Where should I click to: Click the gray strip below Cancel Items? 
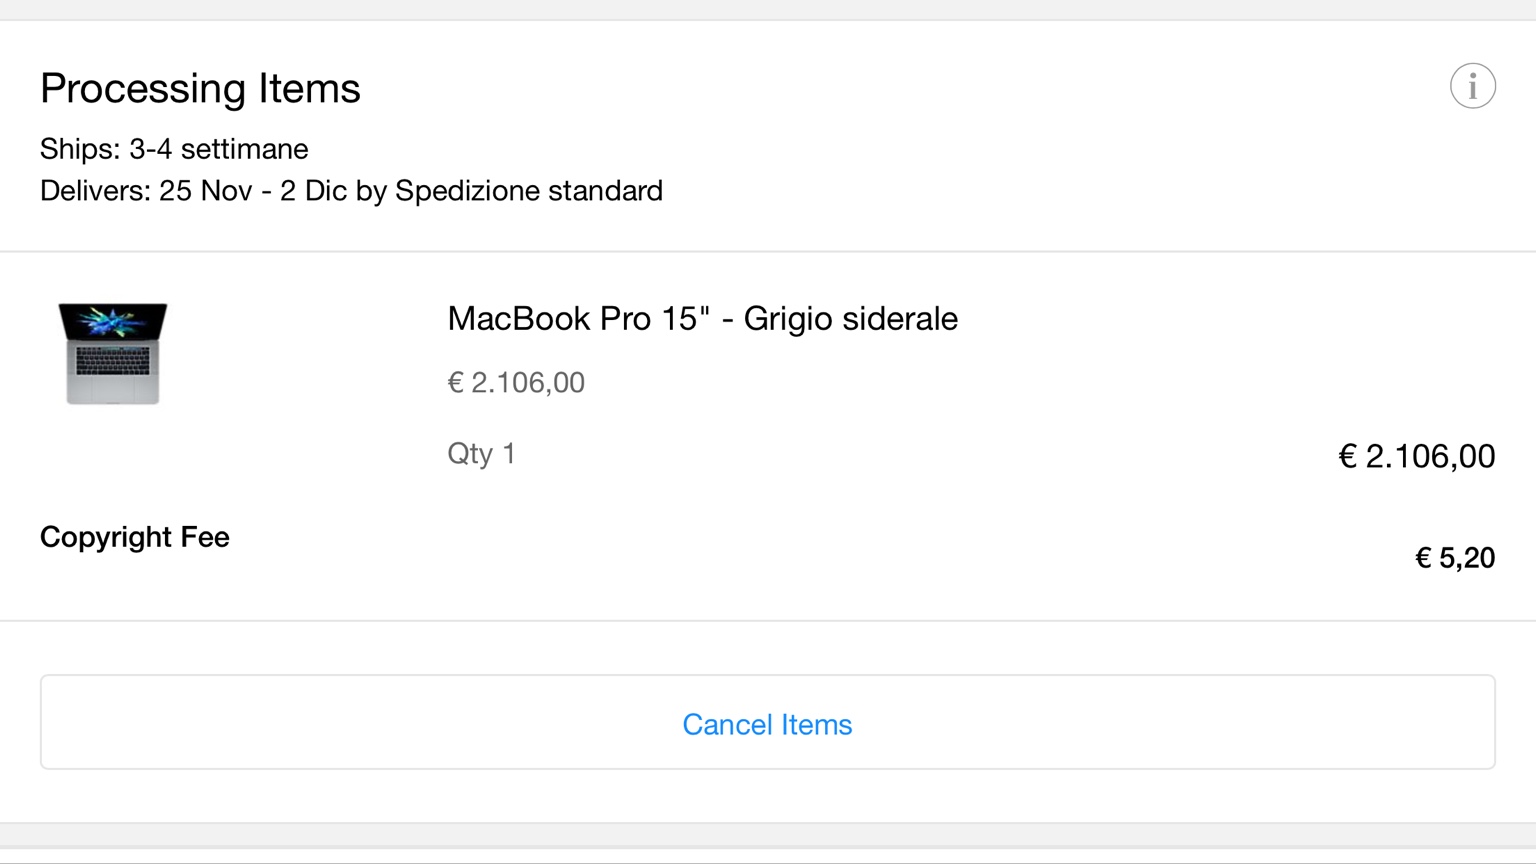pyautogui.click(x=768, y=834)
